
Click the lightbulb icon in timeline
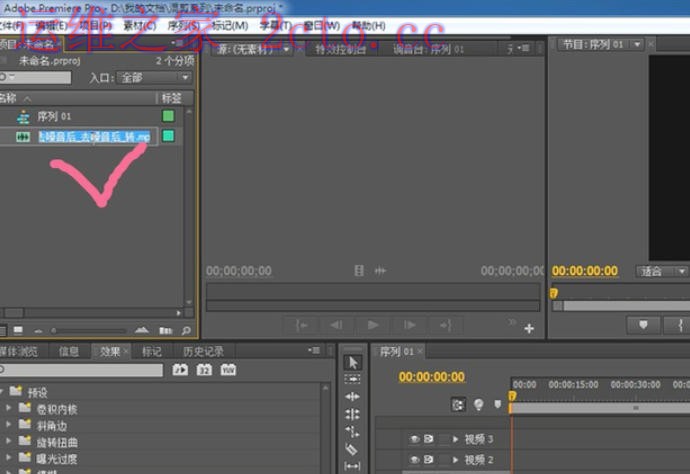pos(478,404)
